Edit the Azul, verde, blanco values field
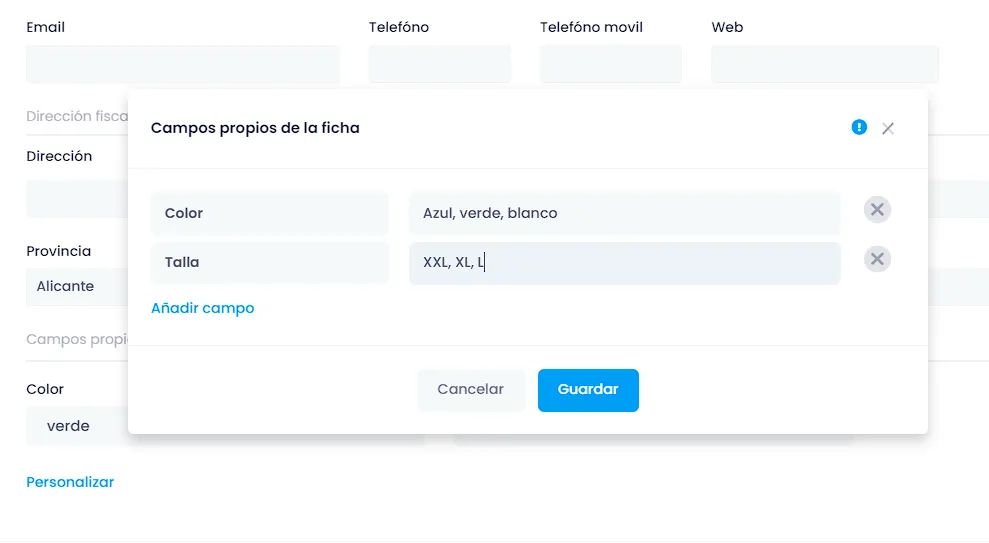The image size is (989, 543). tap(624, 213)
